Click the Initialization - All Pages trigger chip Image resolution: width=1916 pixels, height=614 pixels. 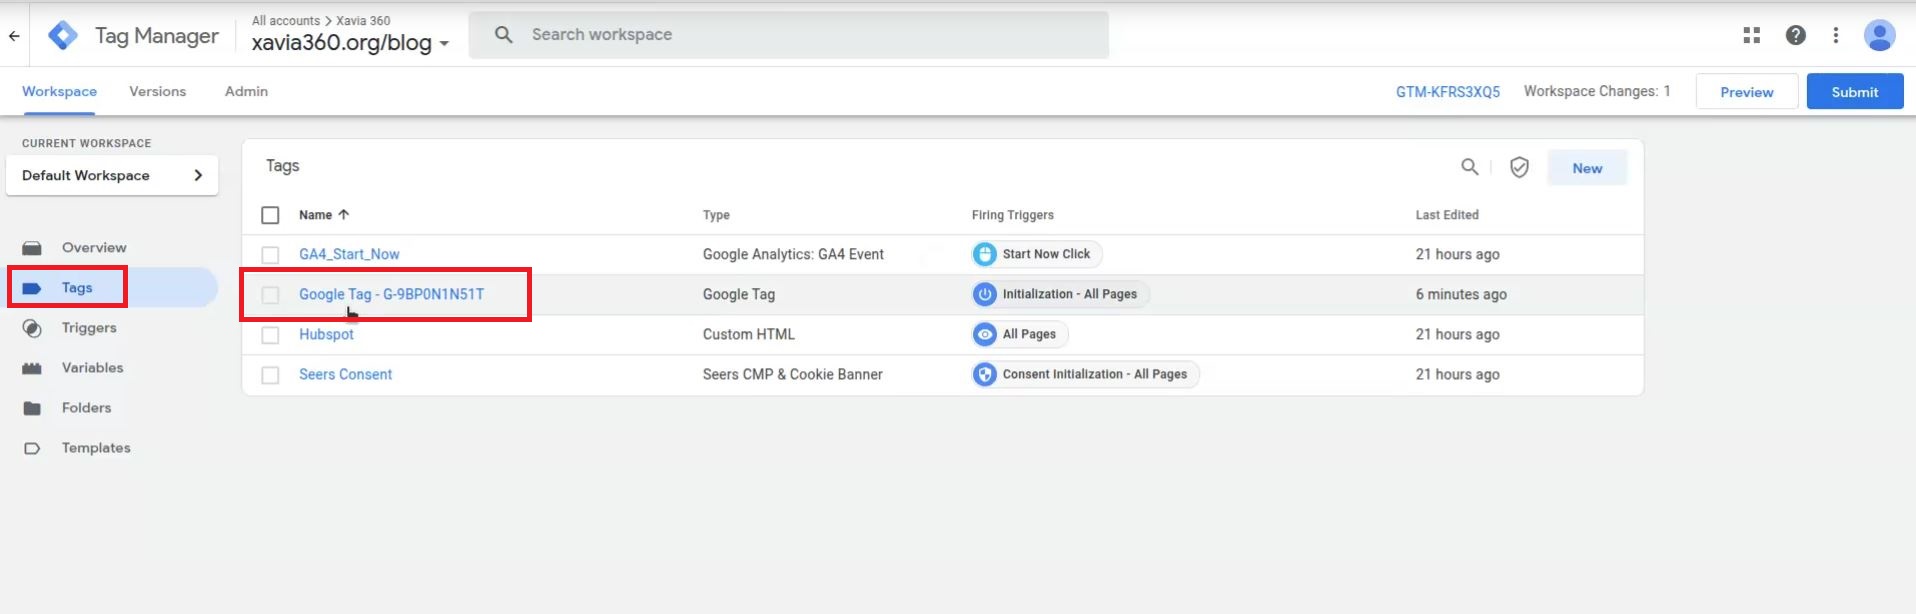click(1060, 294)
